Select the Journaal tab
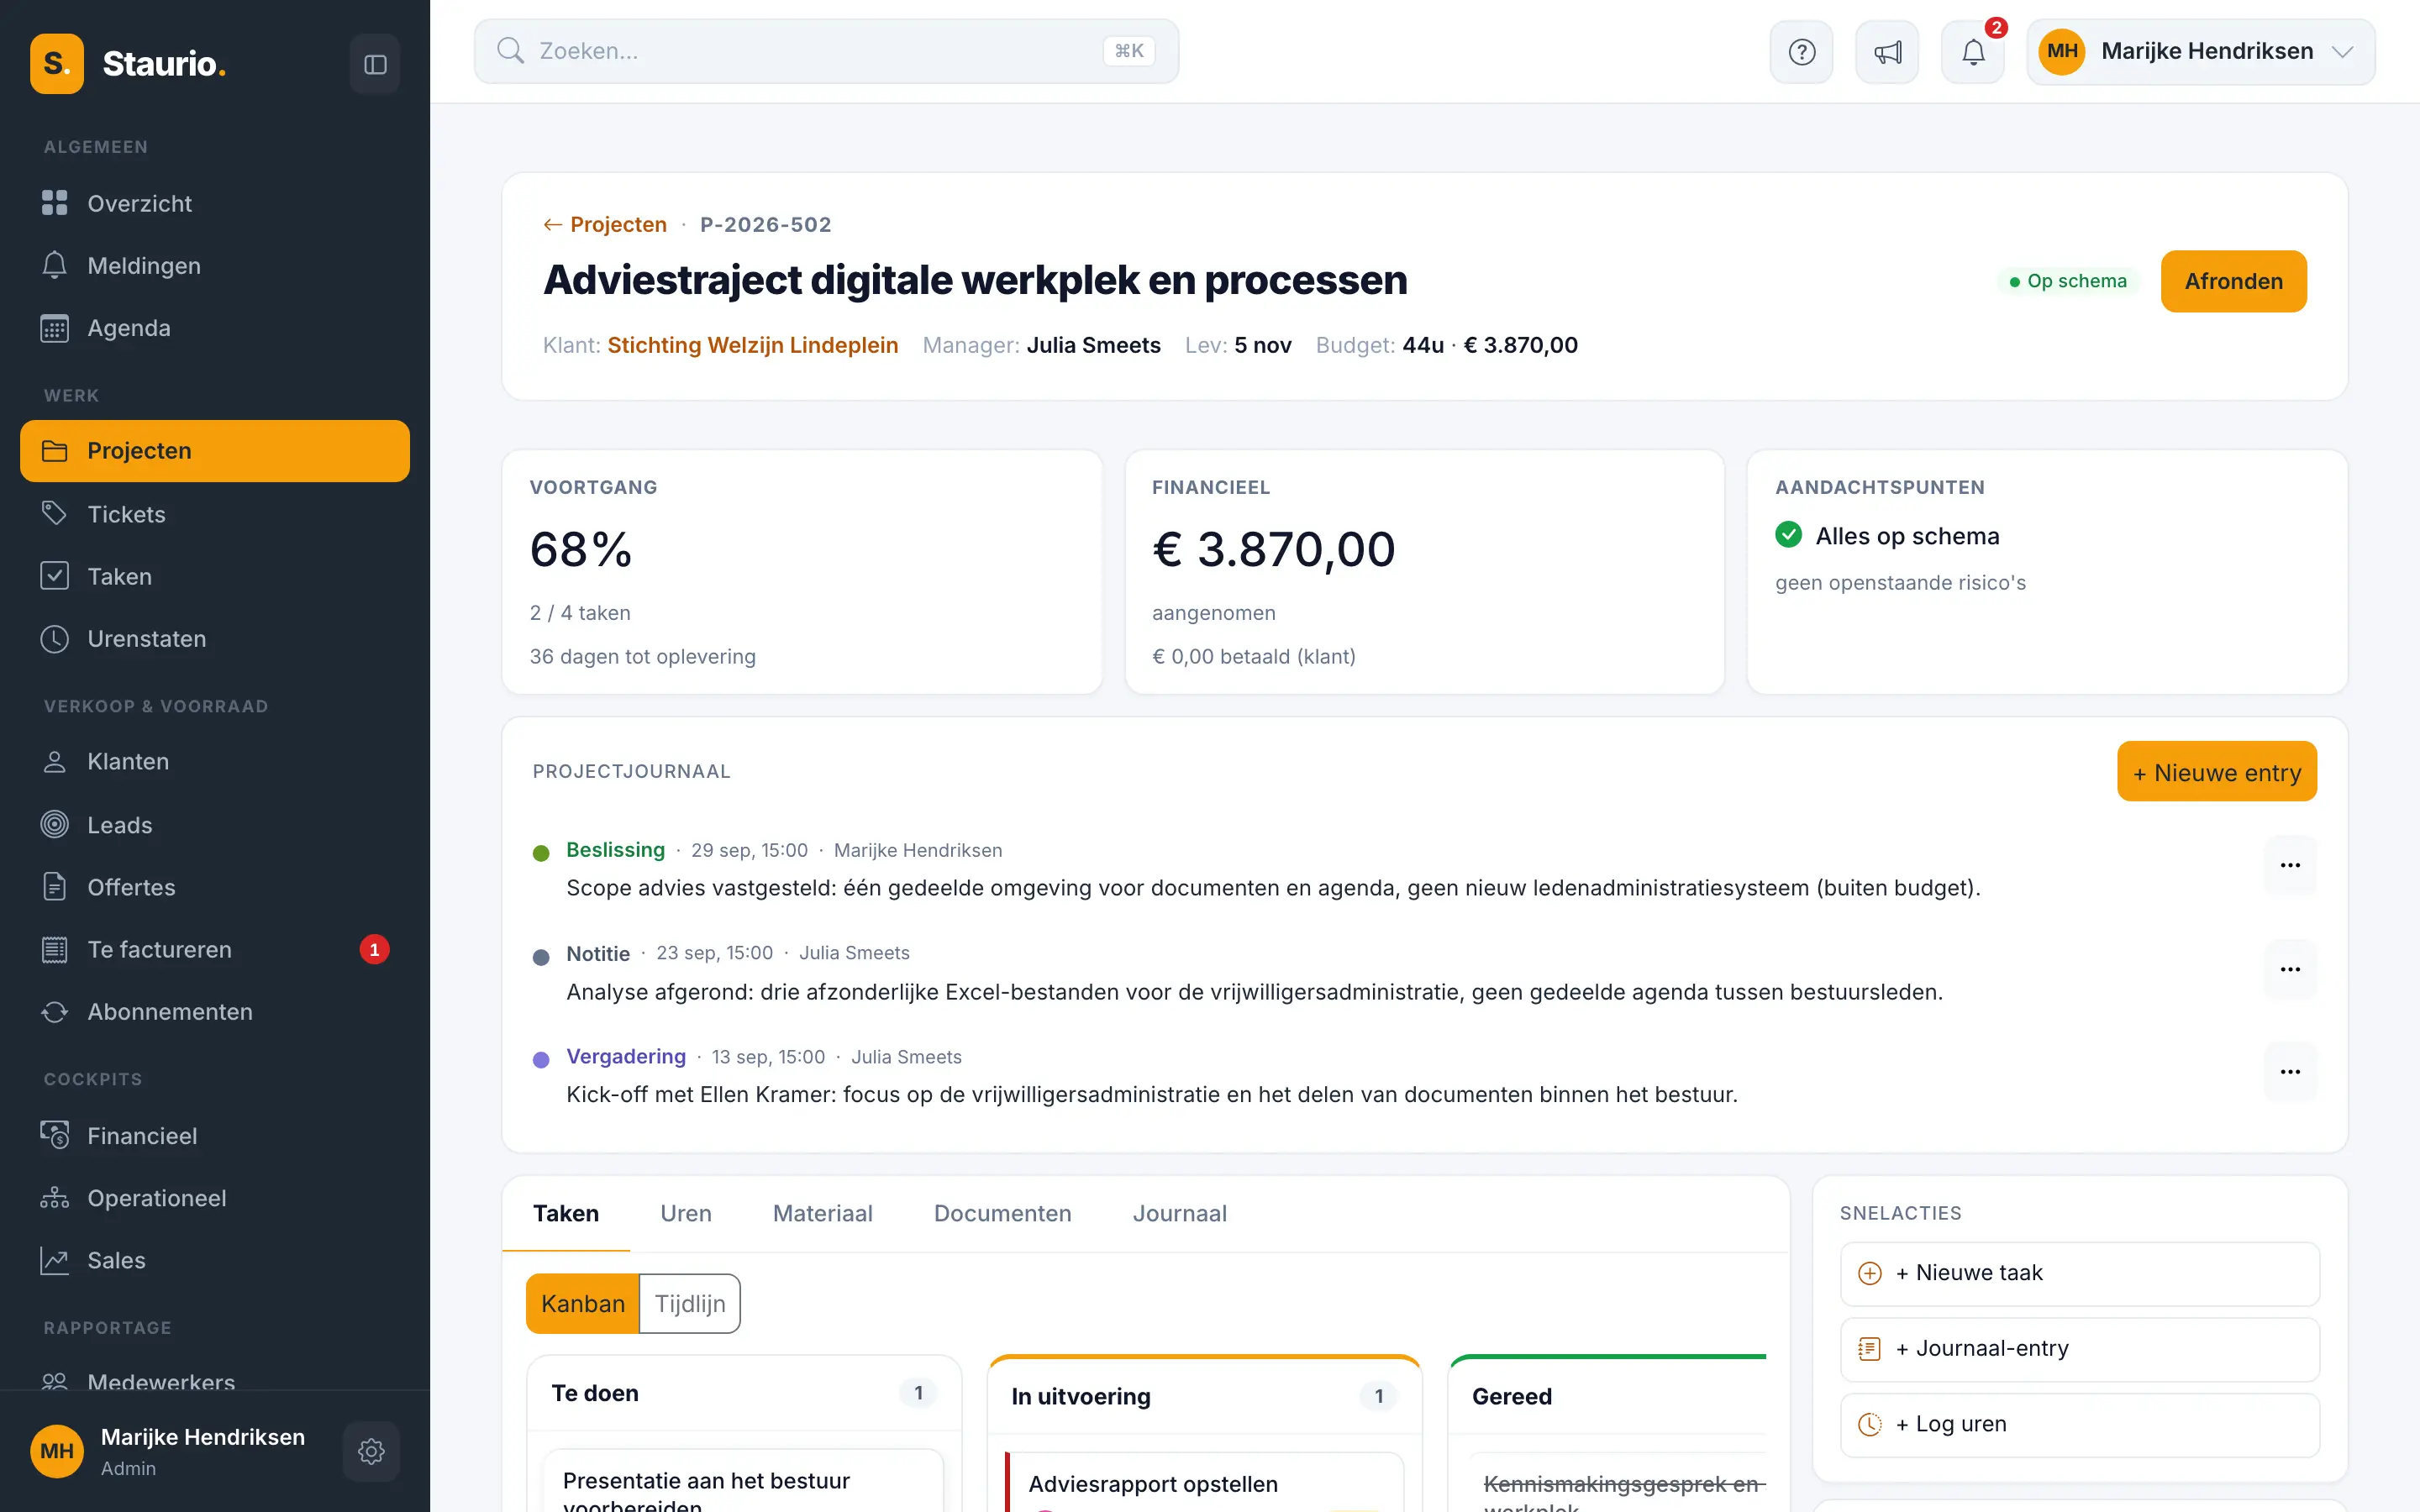The image size is (2420, 1512). point(1180,1214)
